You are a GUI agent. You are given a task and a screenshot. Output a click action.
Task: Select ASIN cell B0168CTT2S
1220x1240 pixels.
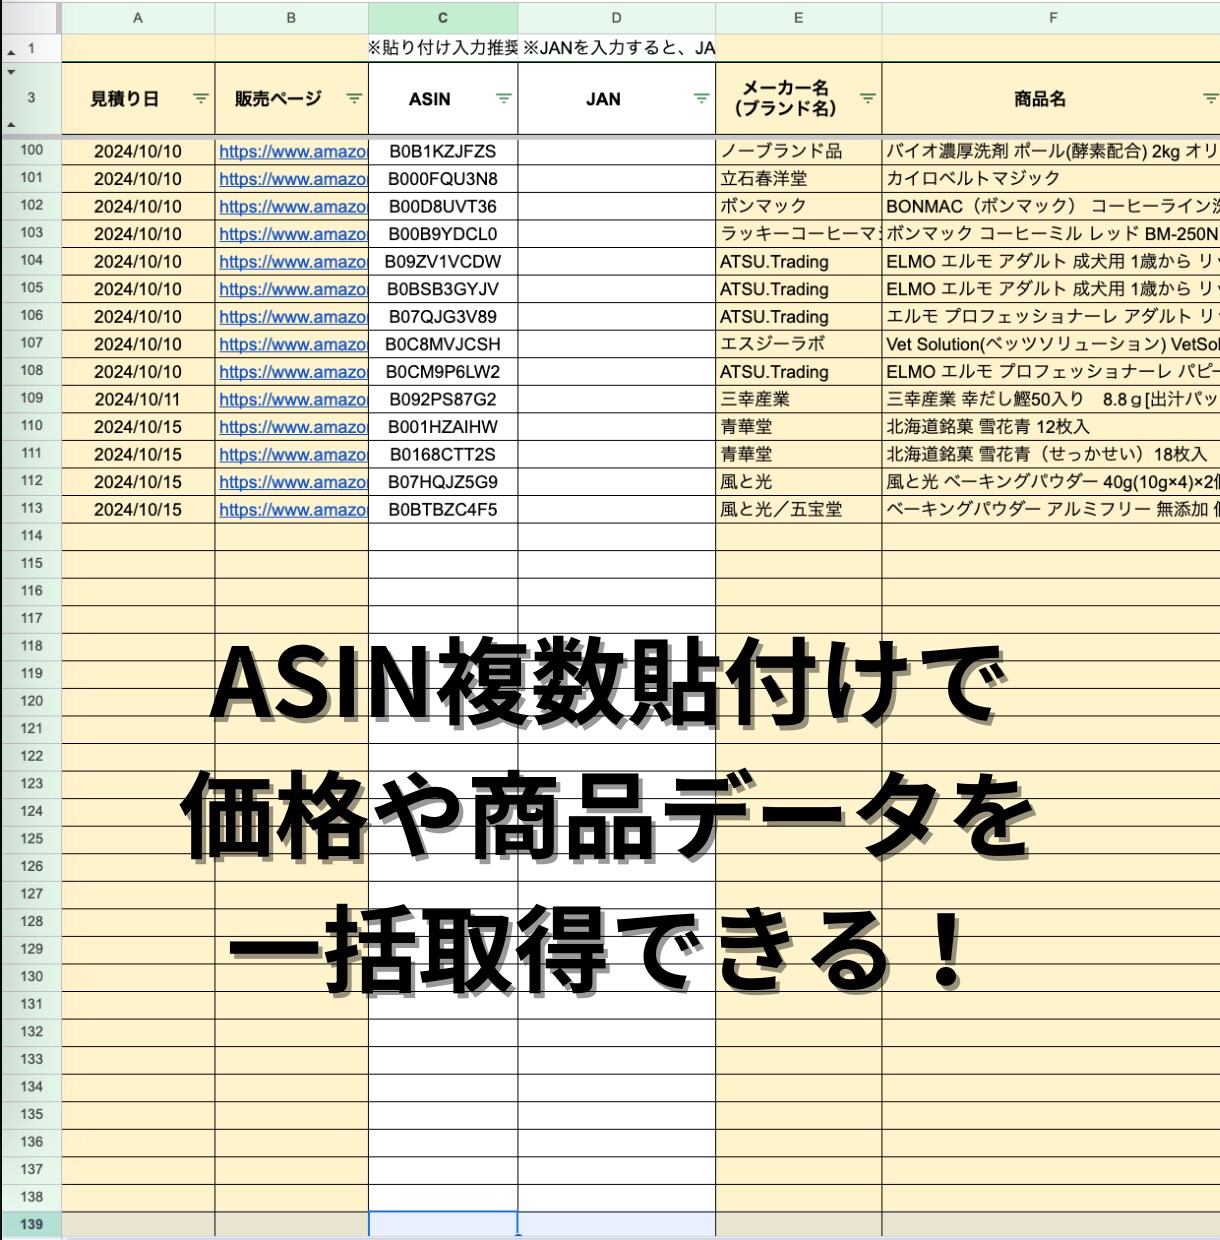(443, 454)
